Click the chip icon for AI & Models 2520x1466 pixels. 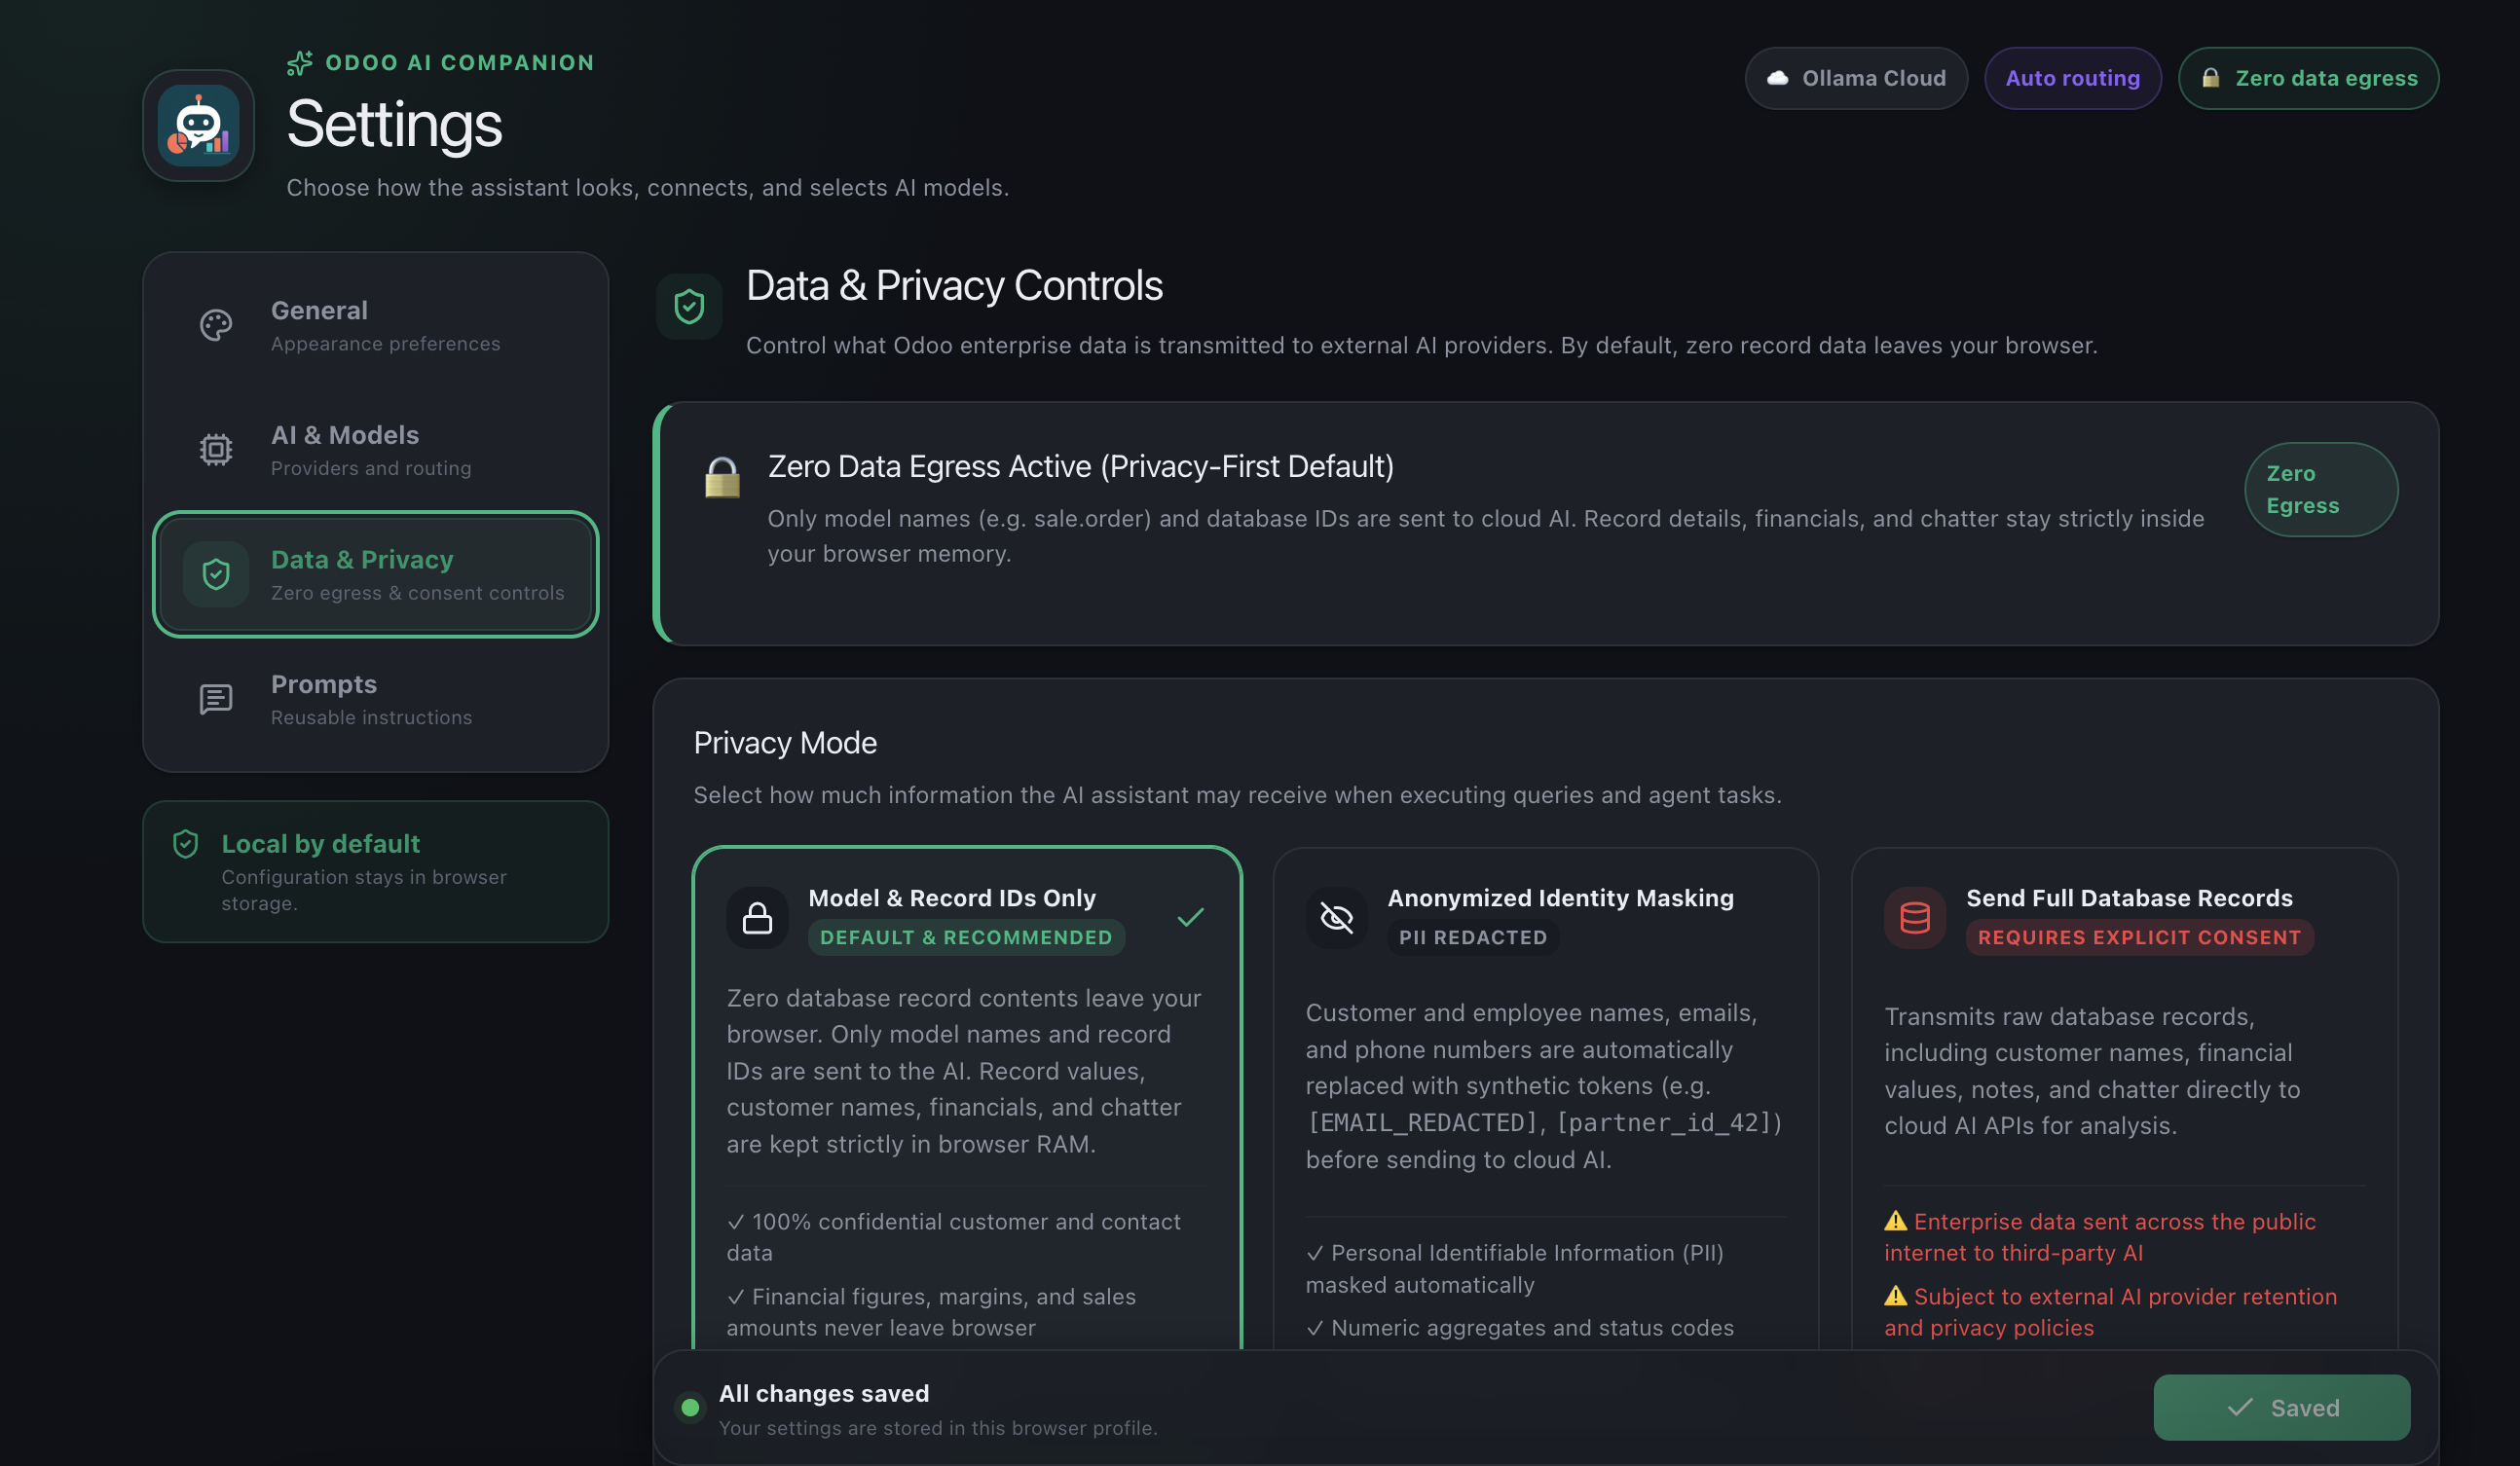pyautogui.click(x=216, y=450)
